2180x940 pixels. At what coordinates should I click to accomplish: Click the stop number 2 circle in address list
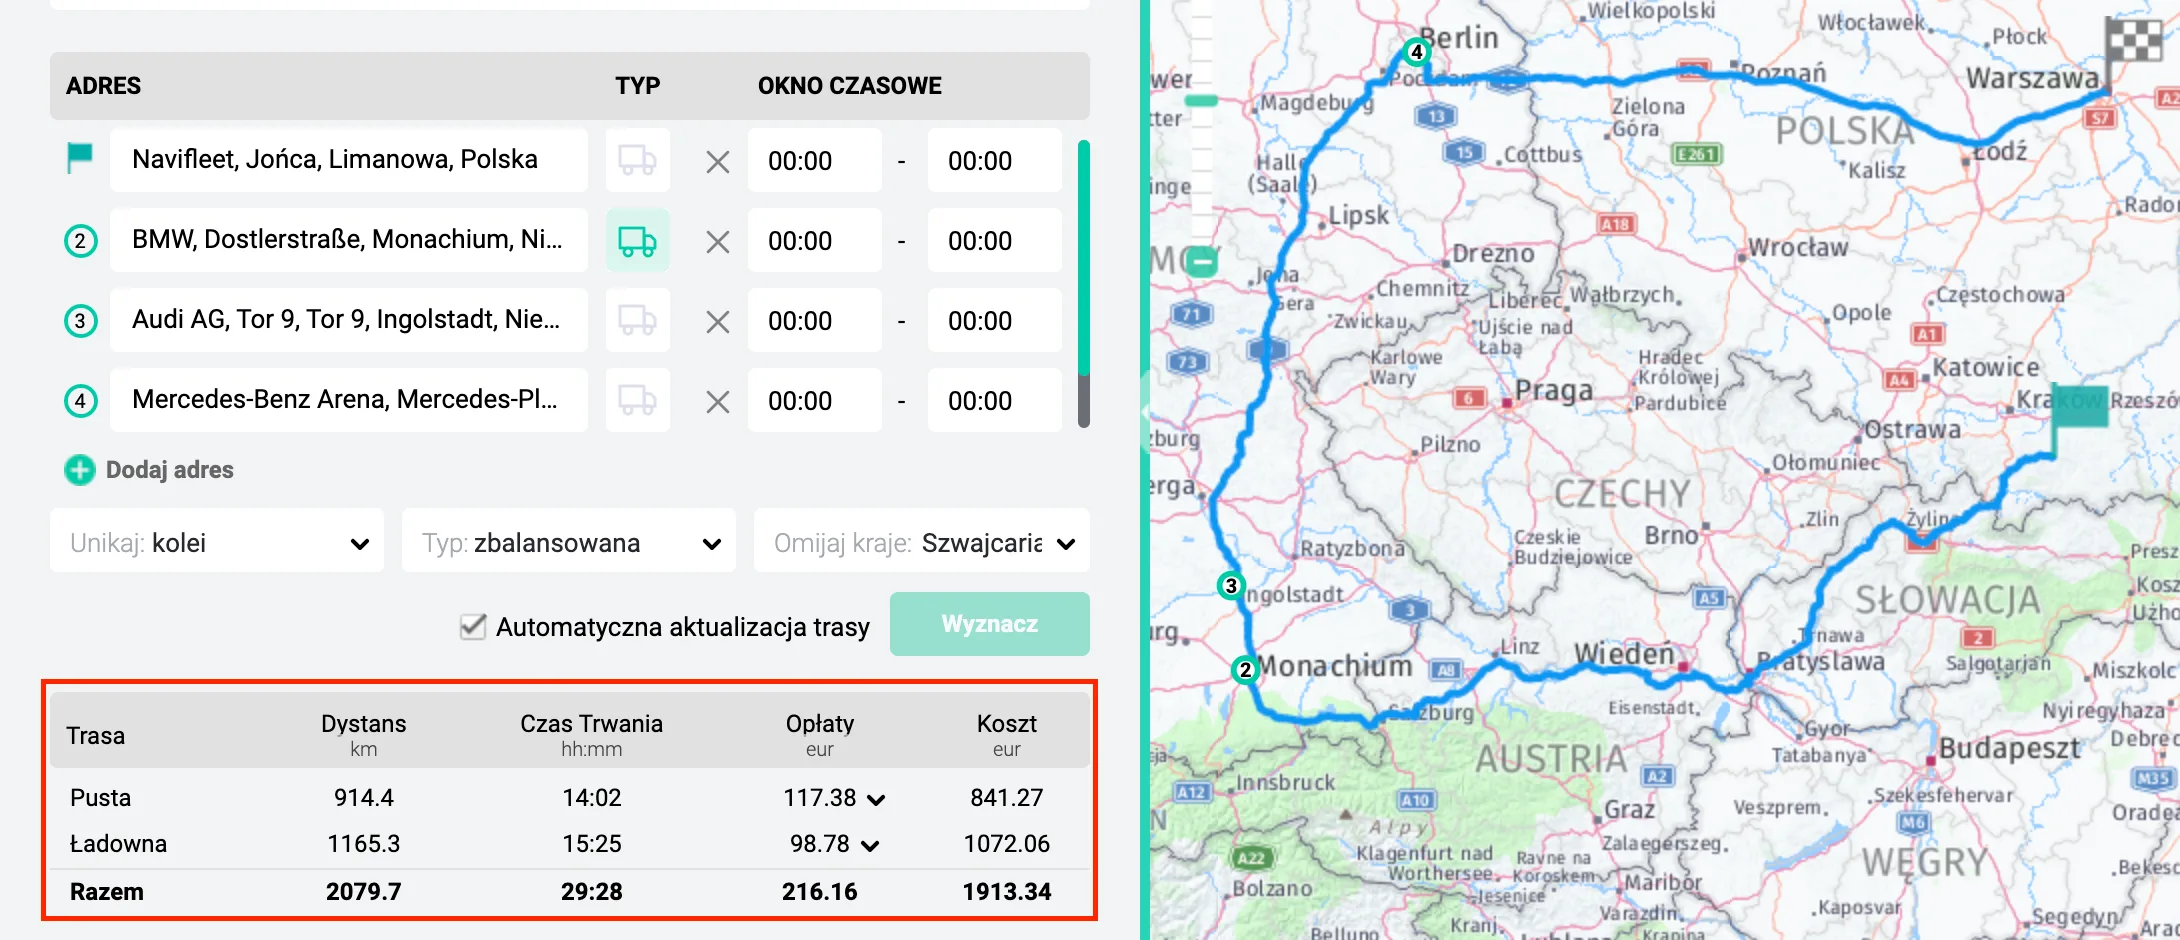point(80,241)
